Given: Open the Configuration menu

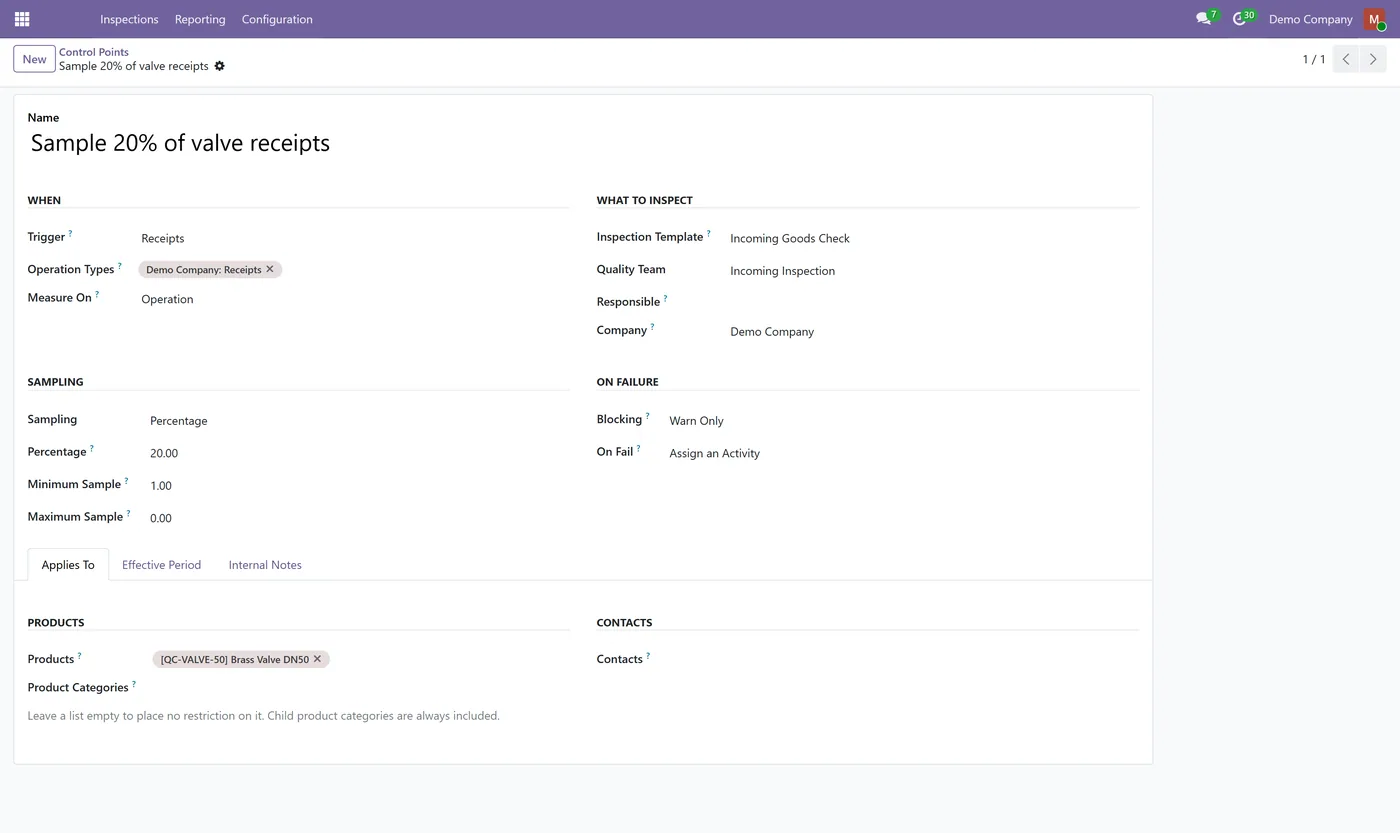Looking at the screenshot, I should click(x=277, y=19).
